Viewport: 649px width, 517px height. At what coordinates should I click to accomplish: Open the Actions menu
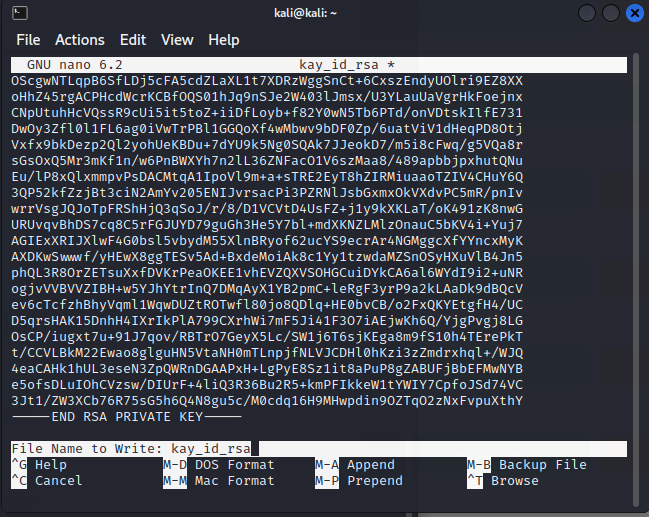pyautogui.click(x=80, y=40)
